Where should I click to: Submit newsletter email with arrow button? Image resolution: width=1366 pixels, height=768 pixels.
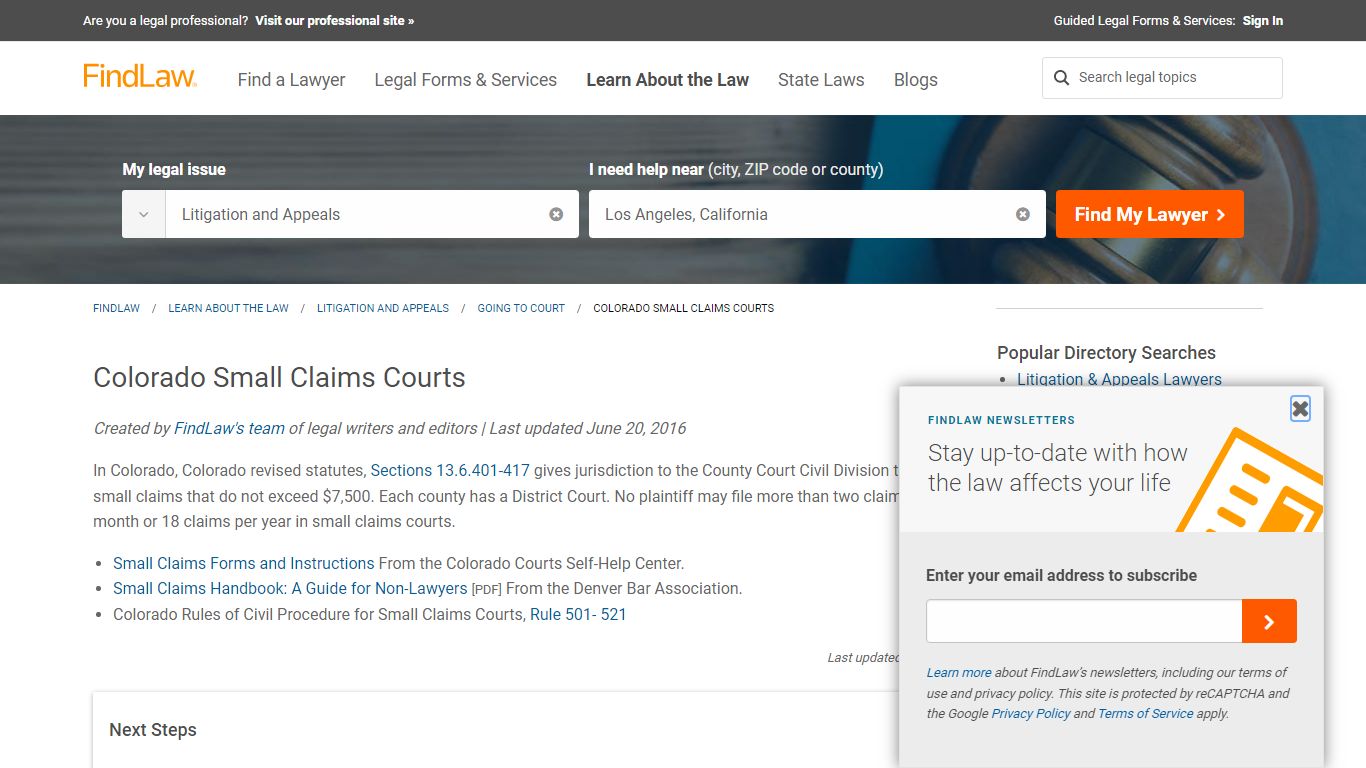(1269, 621)
